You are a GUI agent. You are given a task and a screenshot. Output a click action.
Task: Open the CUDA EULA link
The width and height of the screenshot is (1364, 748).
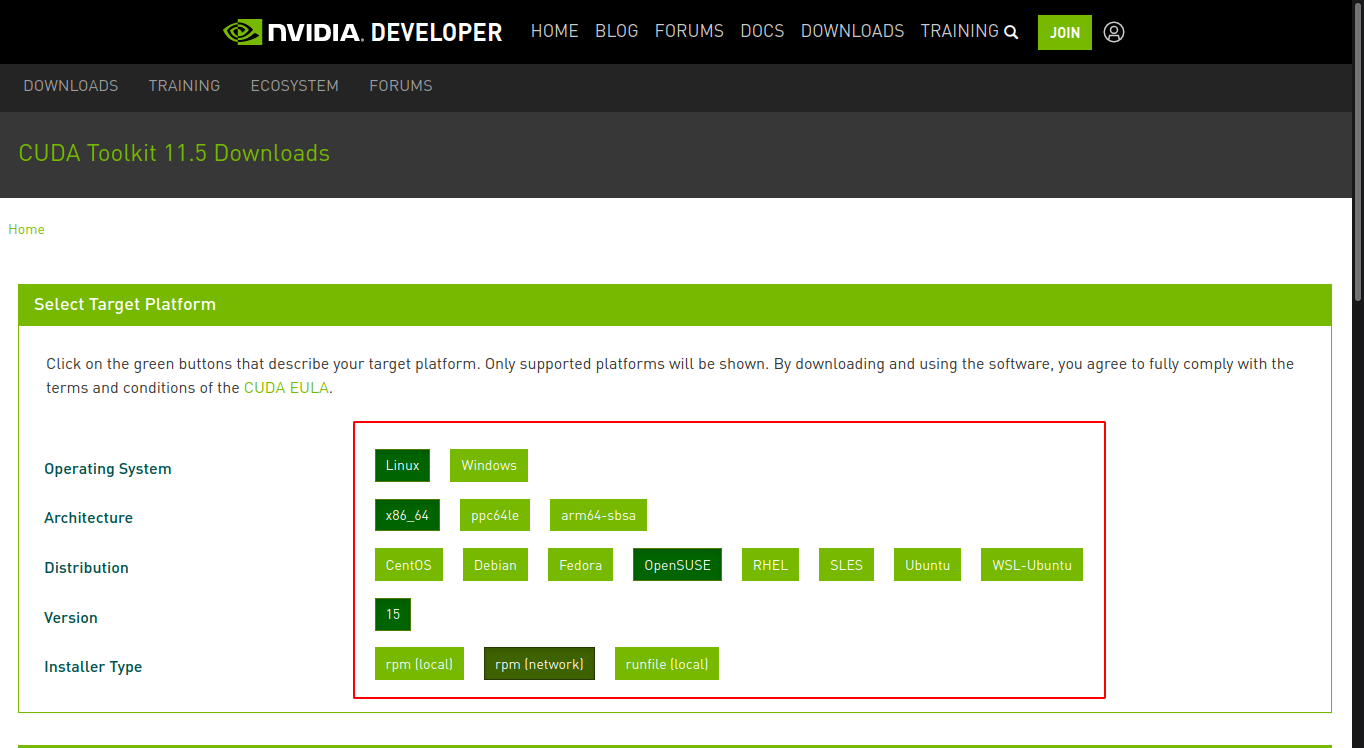point(286,388)
